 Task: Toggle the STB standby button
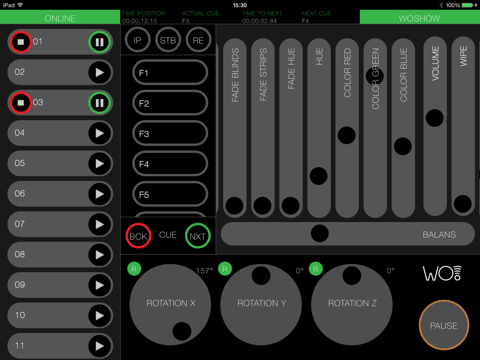(168, 40)
